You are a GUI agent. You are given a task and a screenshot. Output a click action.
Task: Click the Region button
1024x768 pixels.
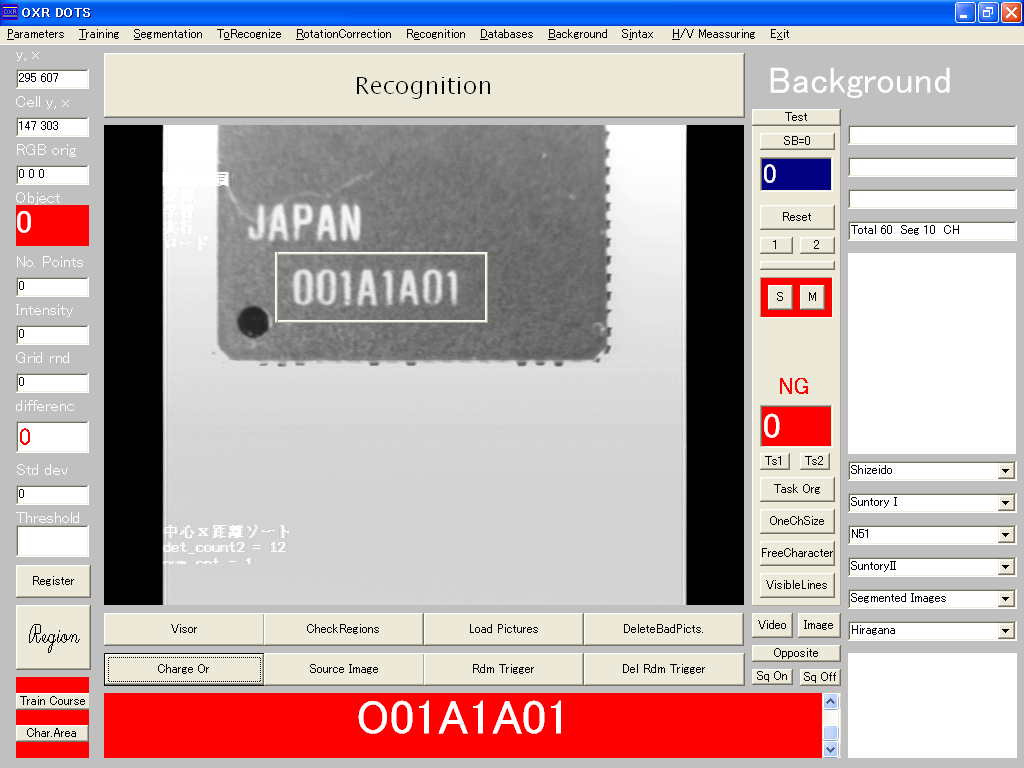pyautogui.click(x=53, y=637)
